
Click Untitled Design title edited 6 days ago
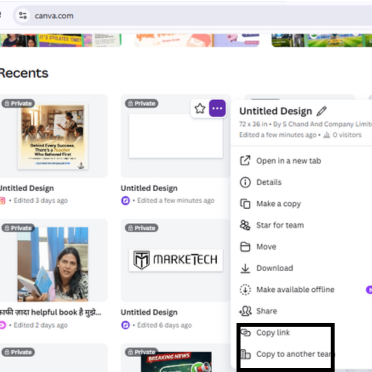coord(149,312)
